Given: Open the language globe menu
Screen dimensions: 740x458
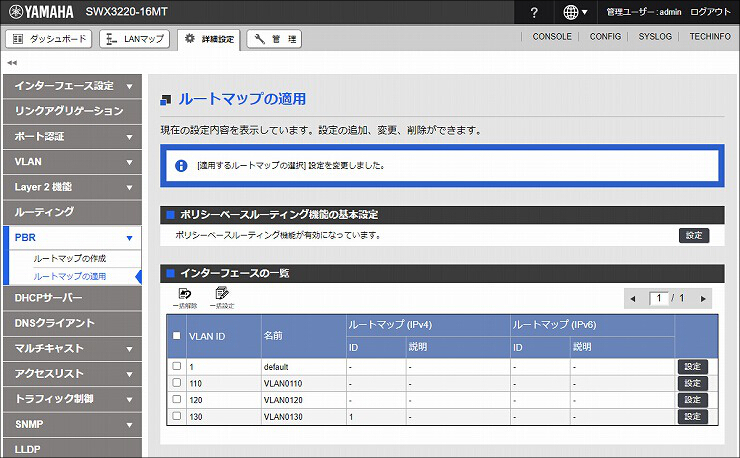Looking at the screenshot, I should click(x=575, y=12).
